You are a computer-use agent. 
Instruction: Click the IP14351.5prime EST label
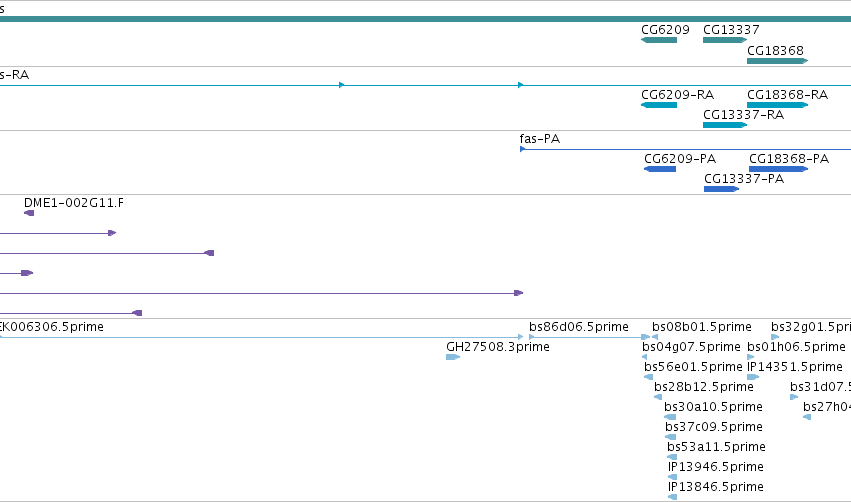coord(795,367)
